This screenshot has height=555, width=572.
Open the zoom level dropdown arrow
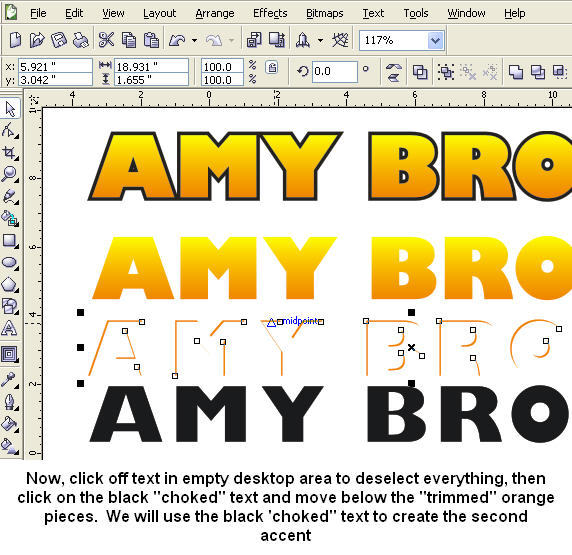pyautogui.click(x=435, y=40)
